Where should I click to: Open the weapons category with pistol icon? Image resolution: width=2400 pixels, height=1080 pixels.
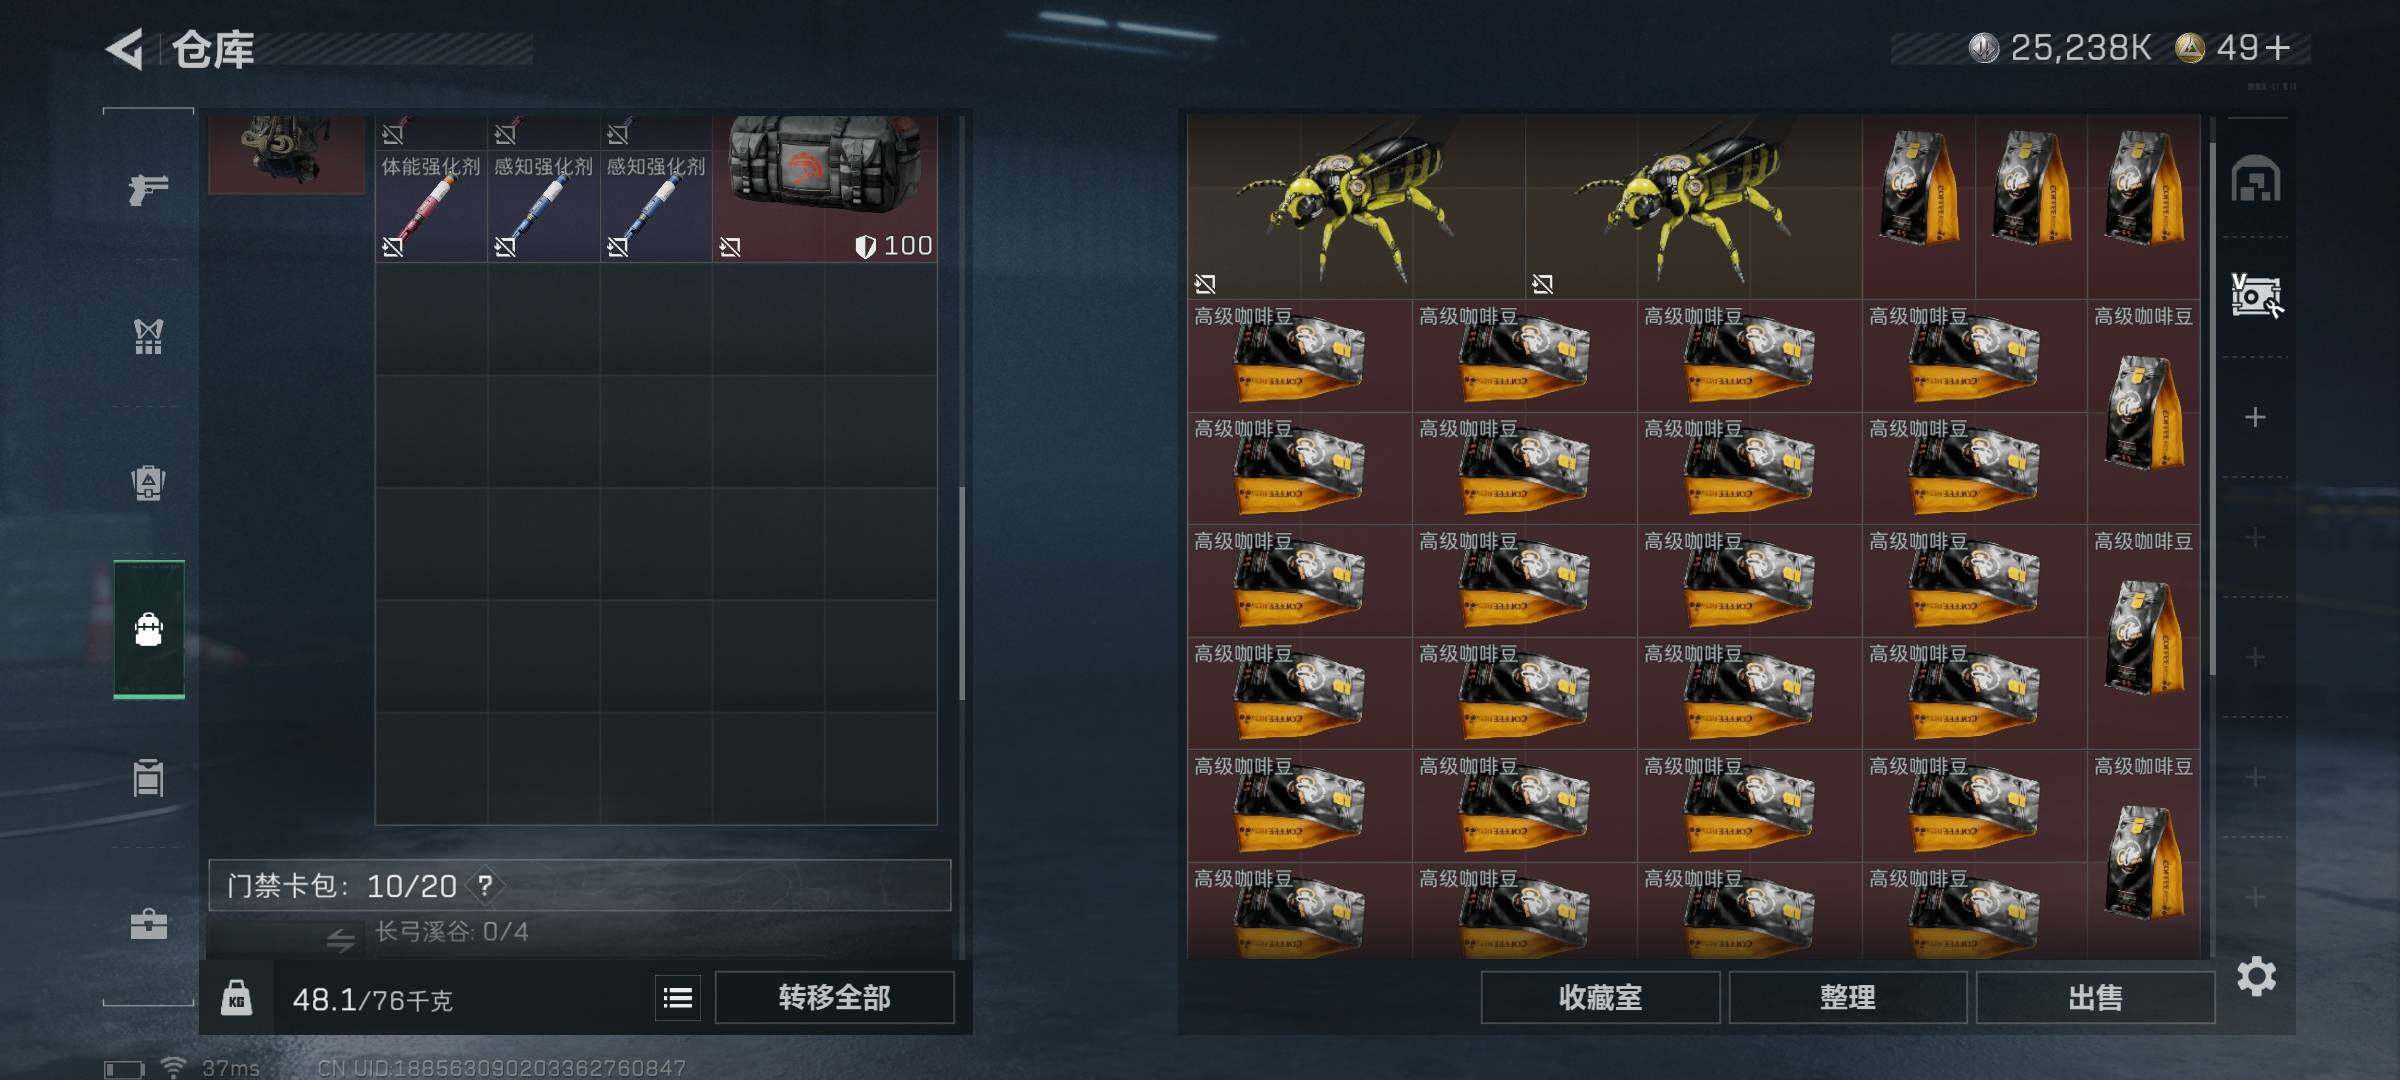tap(148, 187)
